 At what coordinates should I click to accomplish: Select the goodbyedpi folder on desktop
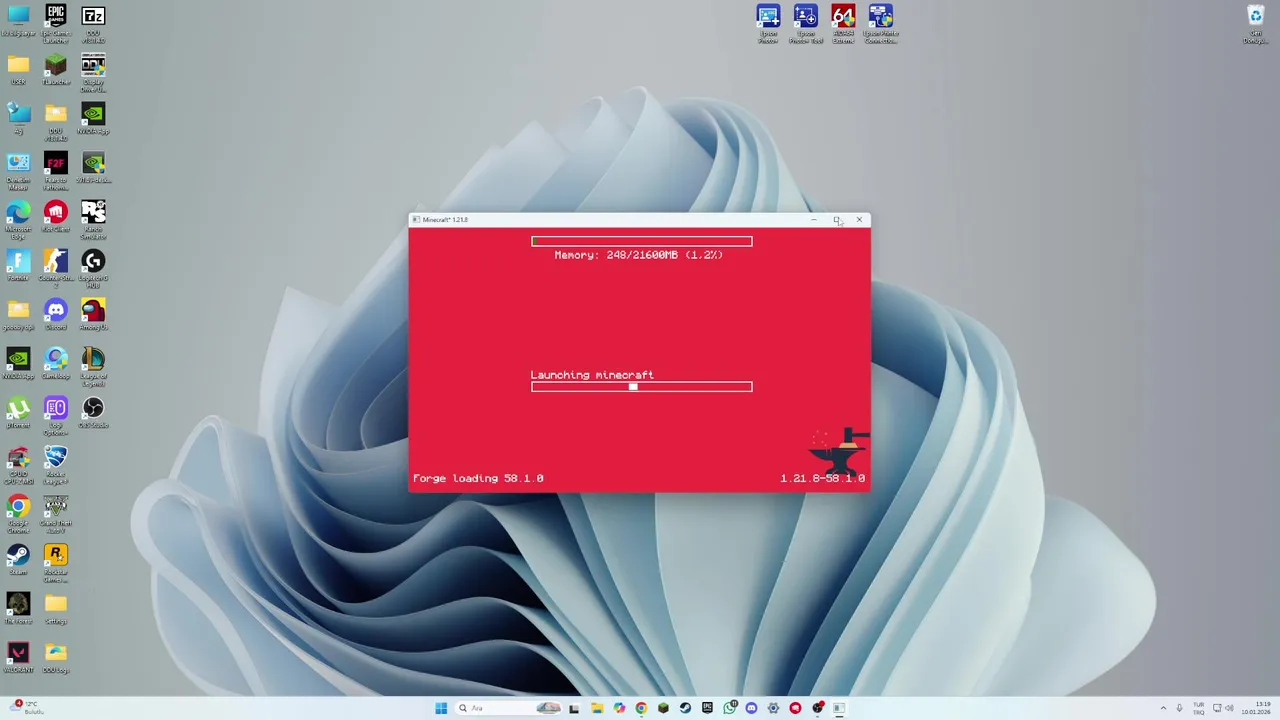pos(18,314)
